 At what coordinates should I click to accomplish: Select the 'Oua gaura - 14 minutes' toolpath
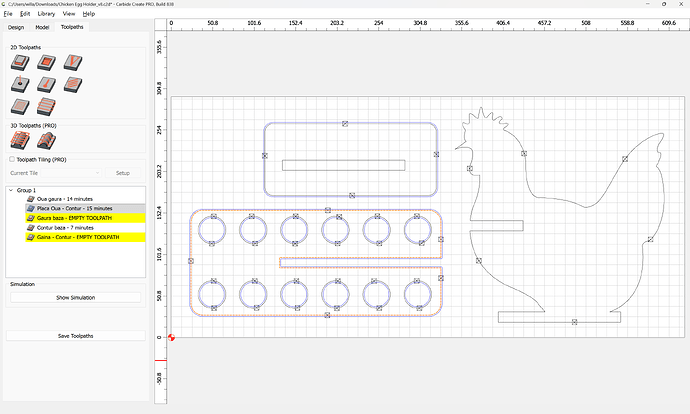coord(65,199)
